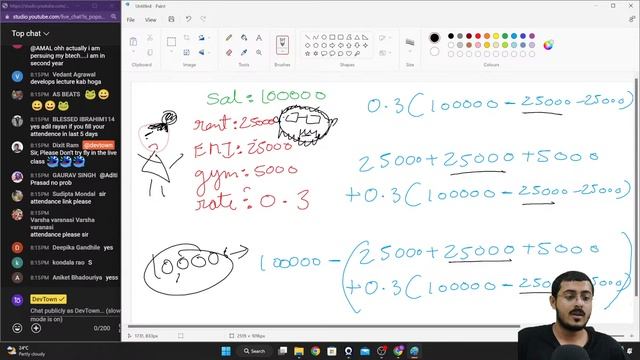Open Google Chrome from taskbar
The image size is (640, 360).
(315, 351)
